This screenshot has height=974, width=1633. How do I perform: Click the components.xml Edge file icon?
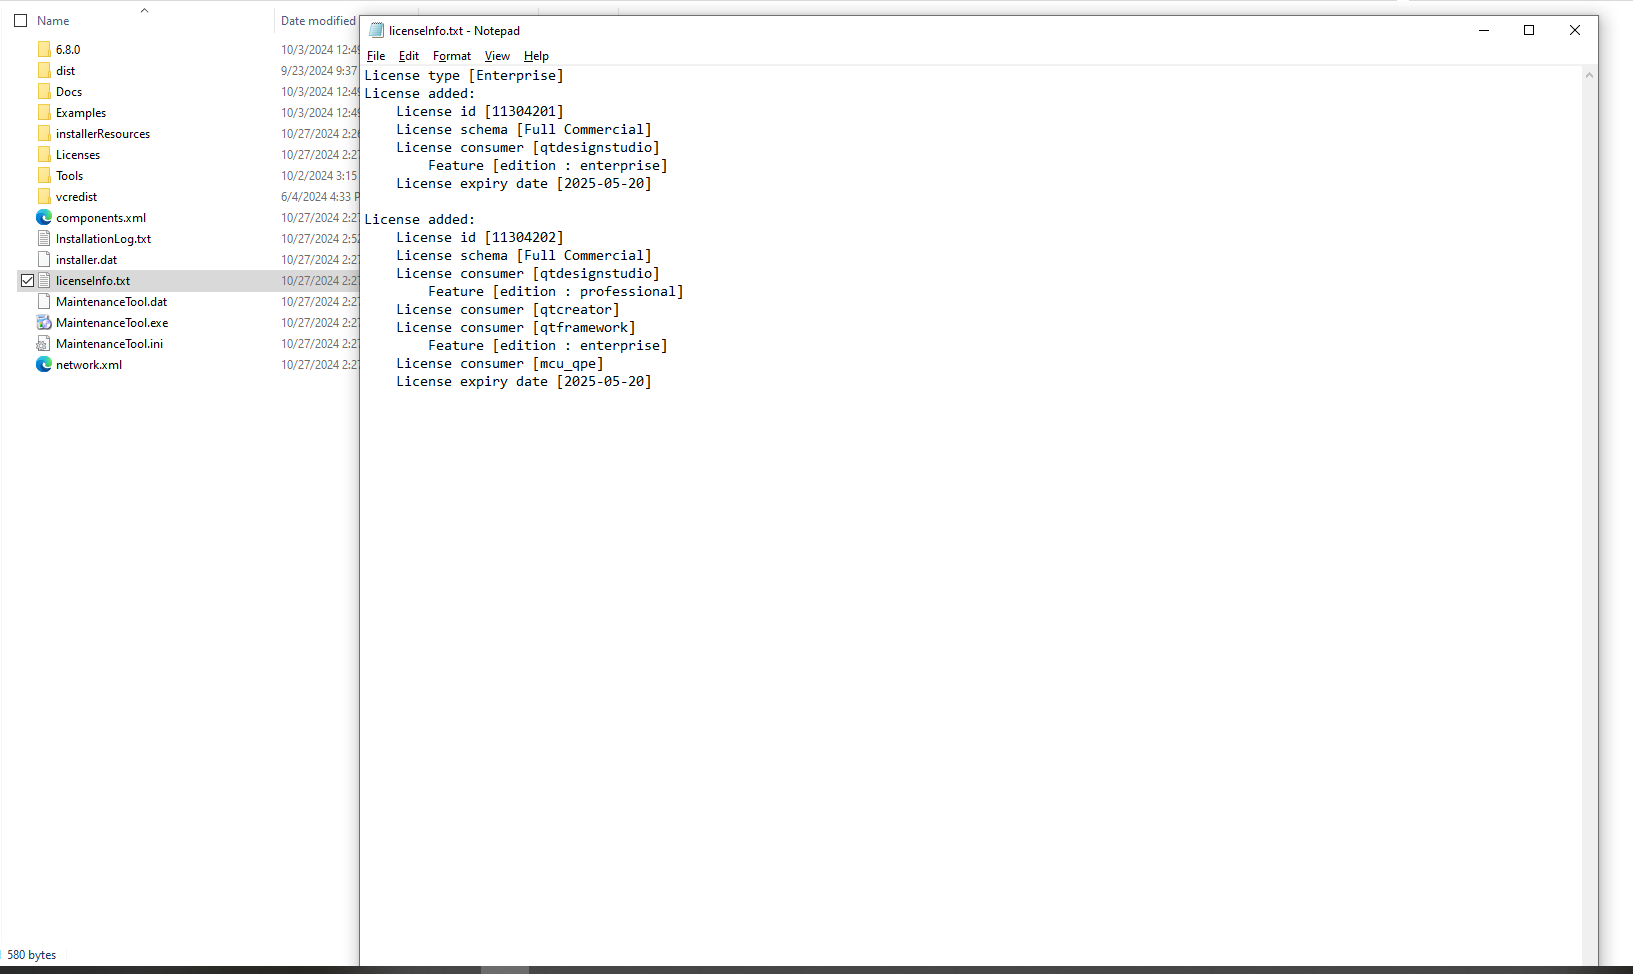(44, 217)
